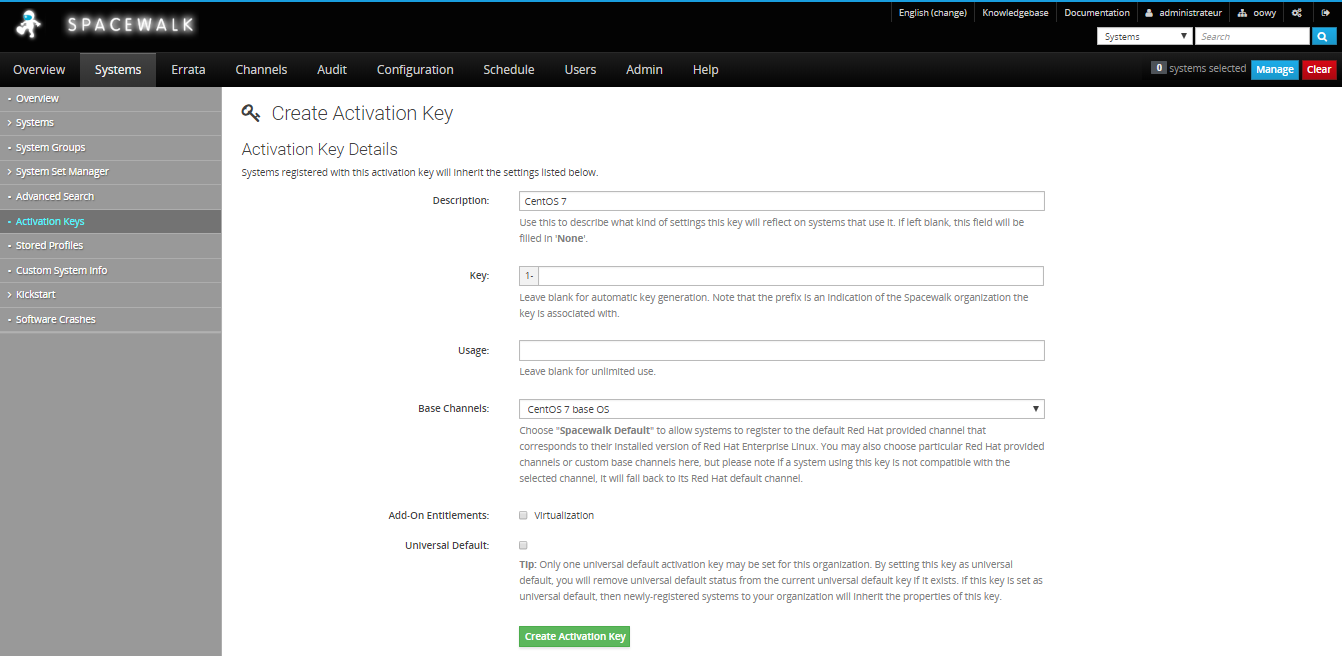This screenshot has width=1342, height=656.
Task: Click the oowy organization icon
Action: pos(1243,13)
